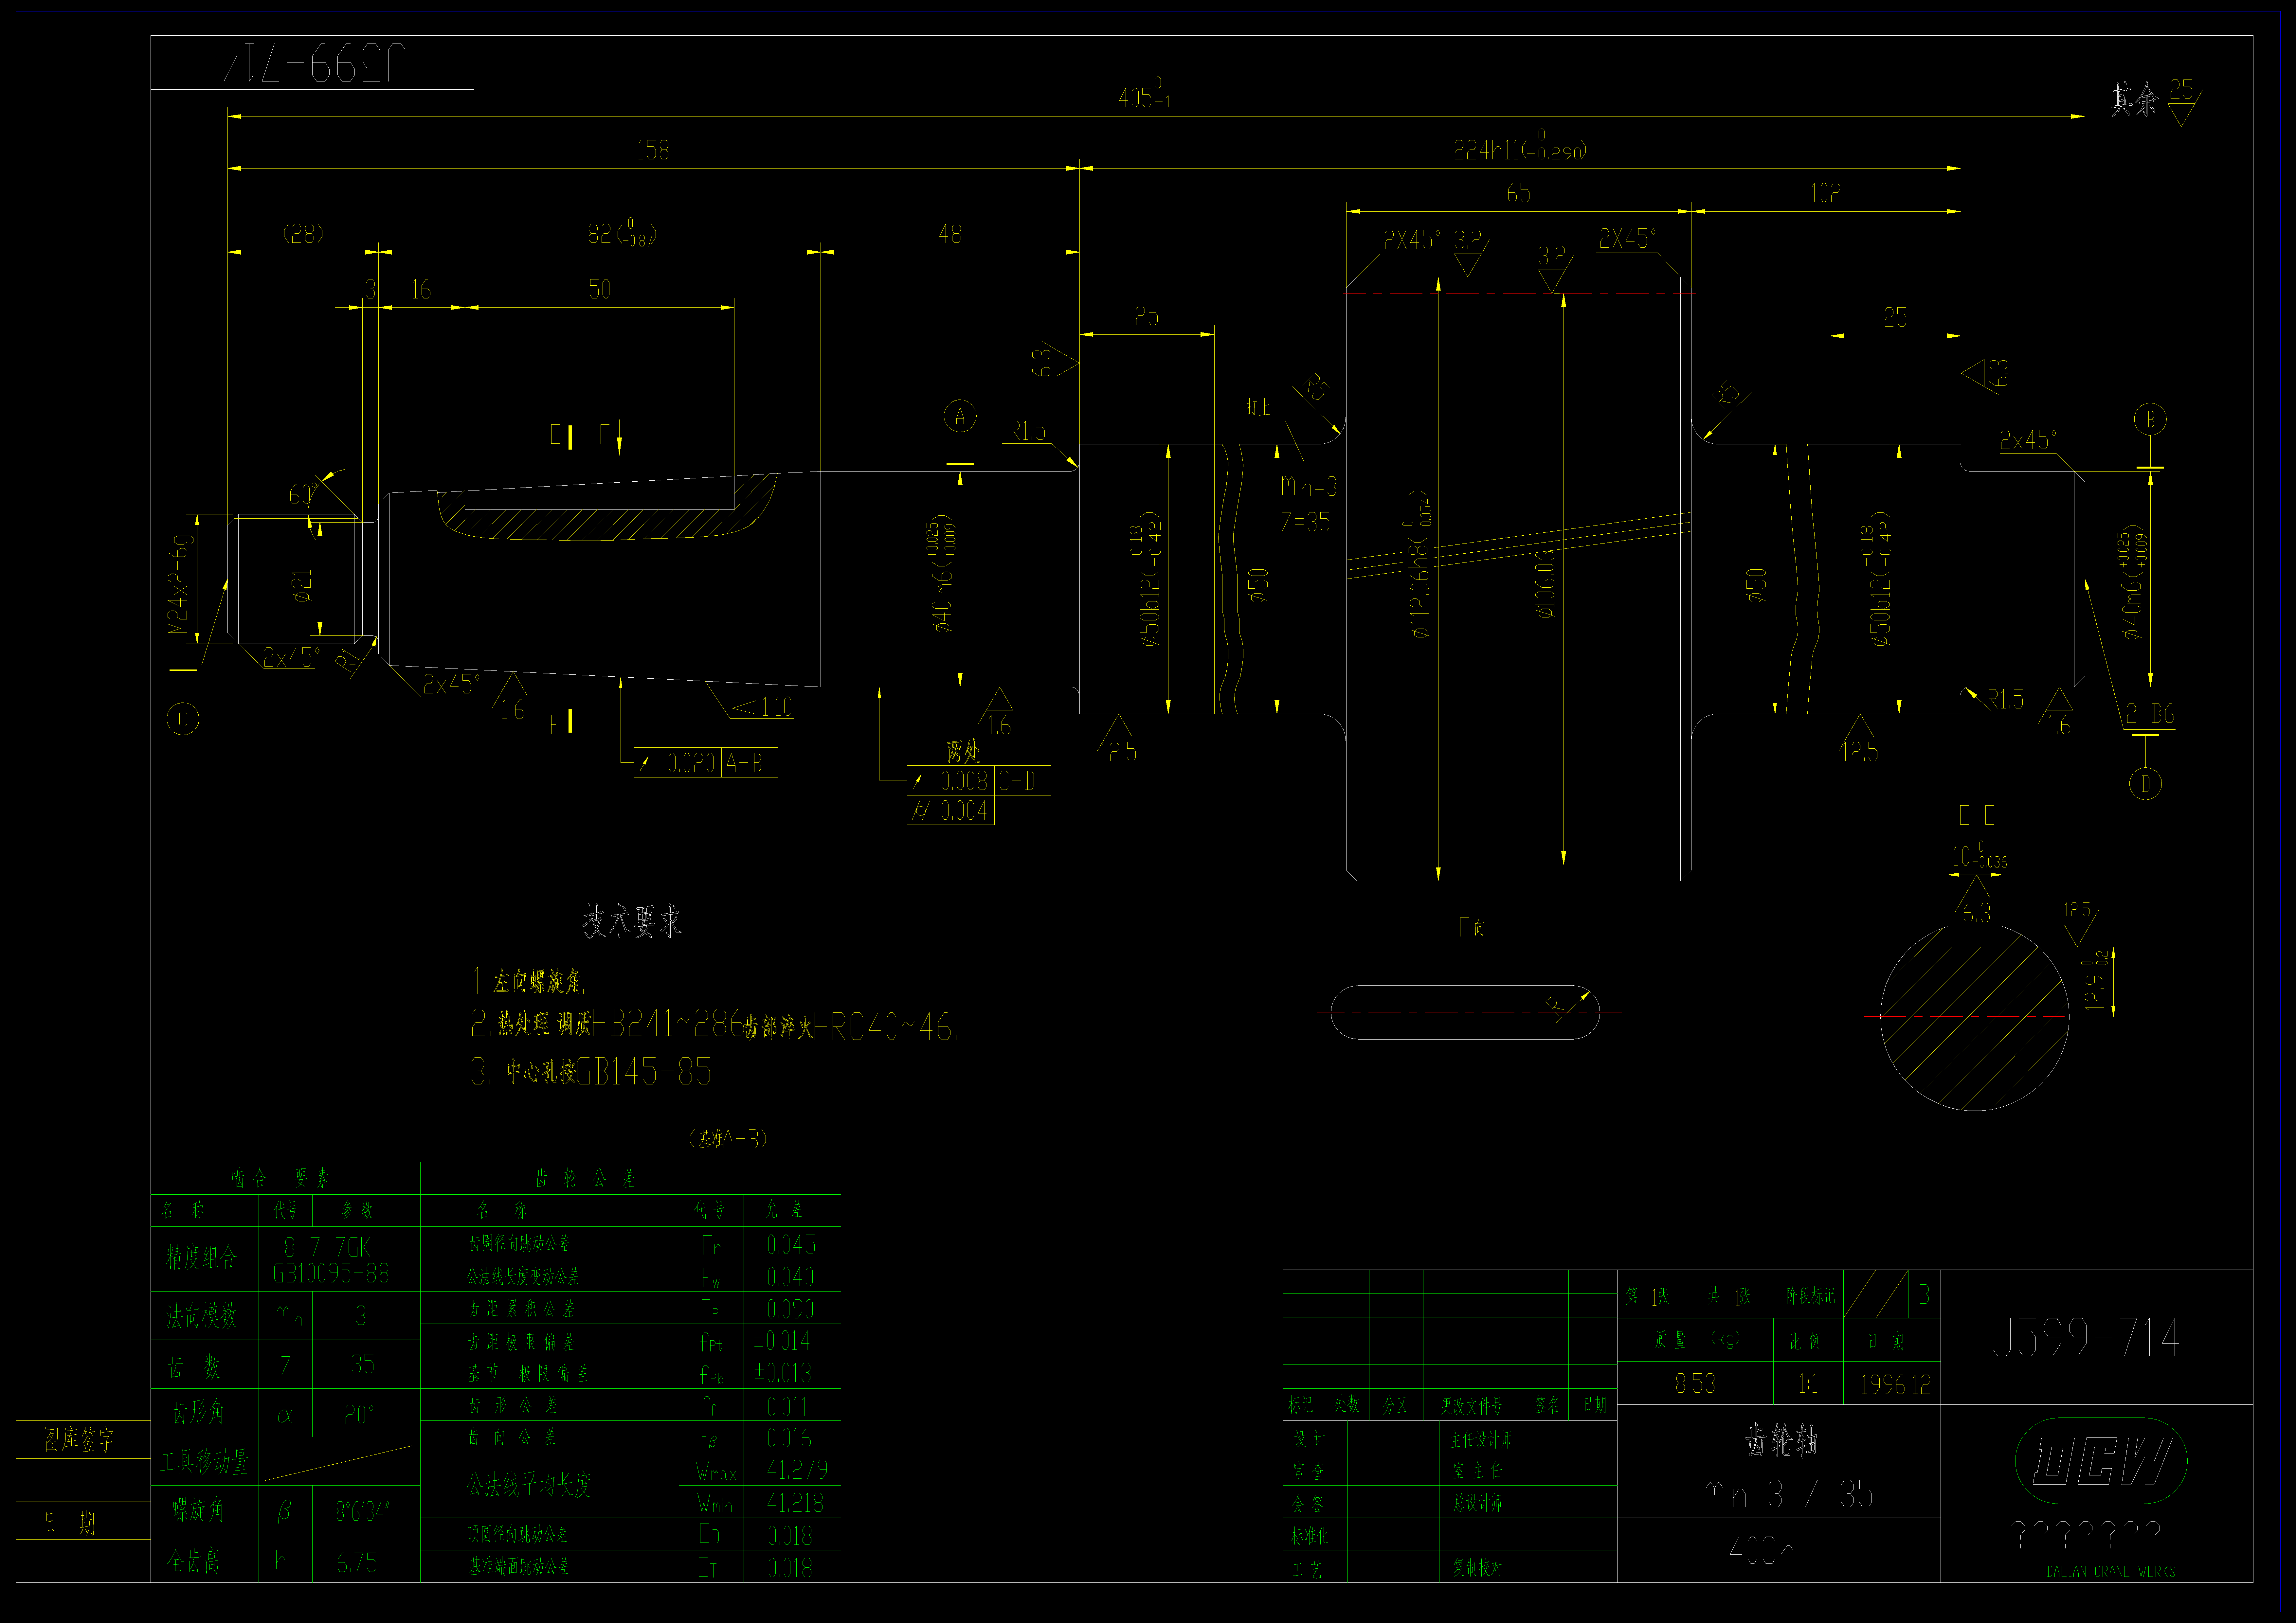The height and width of the screenshot is (1623, 2296).
Task: Select the 齿轮轴 part name
Action: tap(1781, 1441)
